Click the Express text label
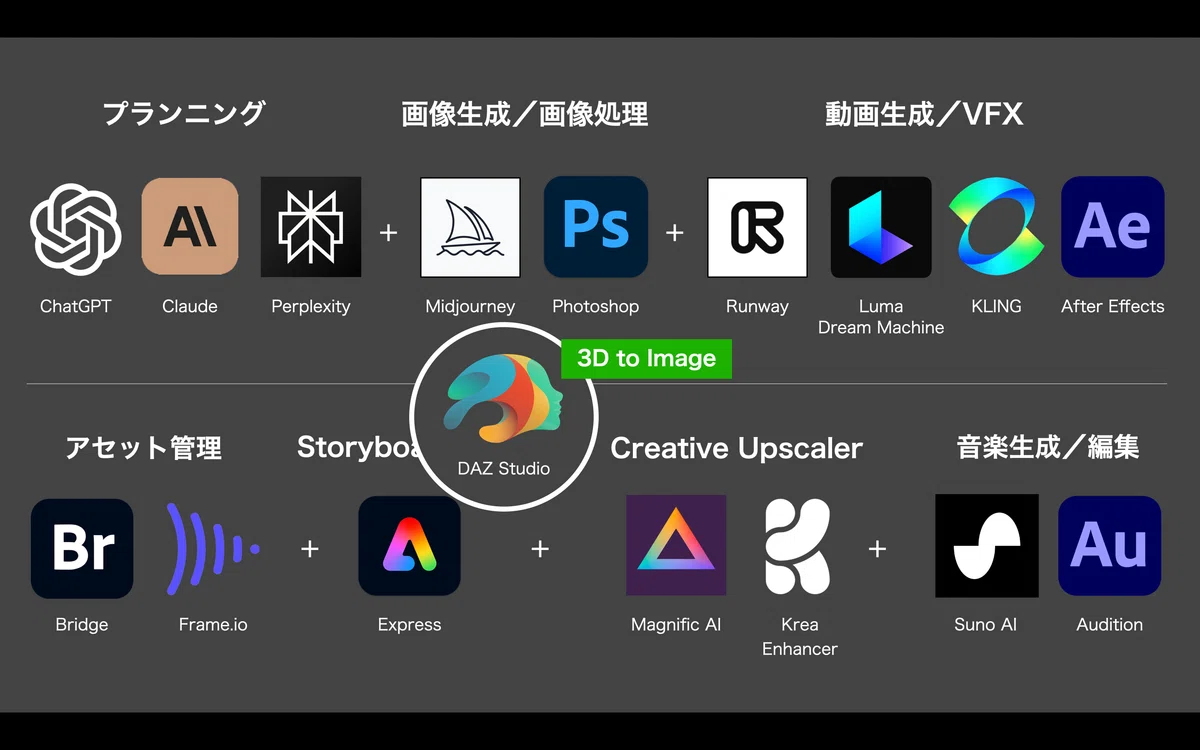The width and height of the screenshot is (1200, 750). pos(410,626)
